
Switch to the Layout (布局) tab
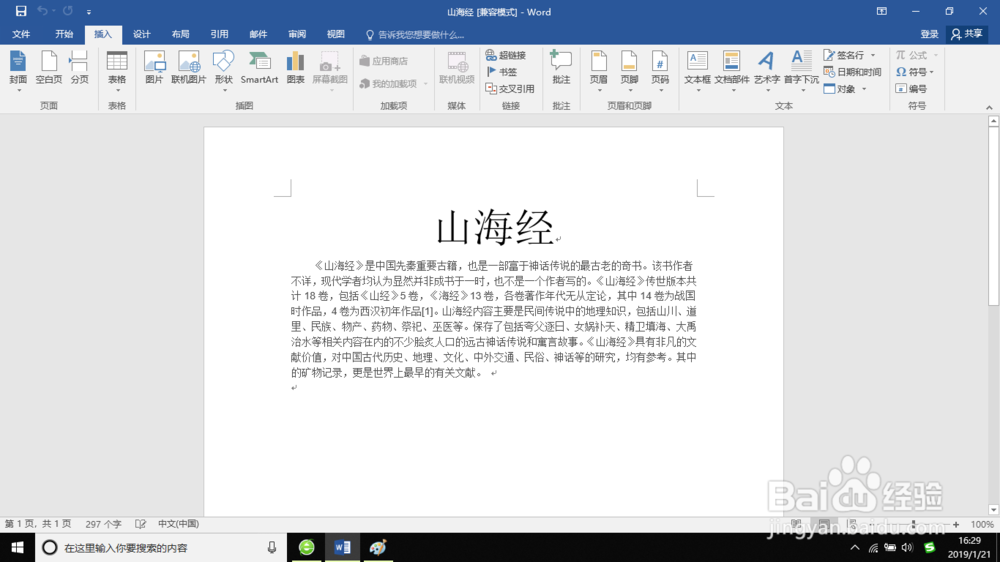point(180,34)
